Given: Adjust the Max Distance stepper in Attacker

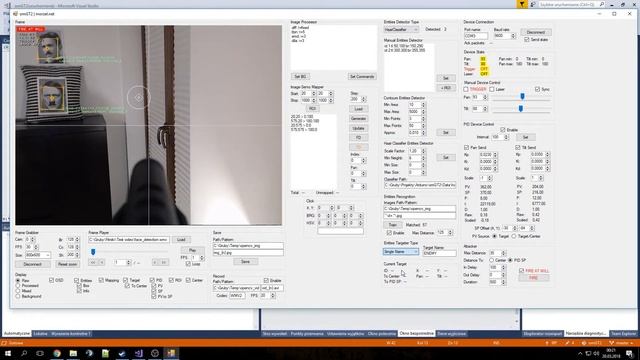Looking at the screenshot, I should coord(503,253).
